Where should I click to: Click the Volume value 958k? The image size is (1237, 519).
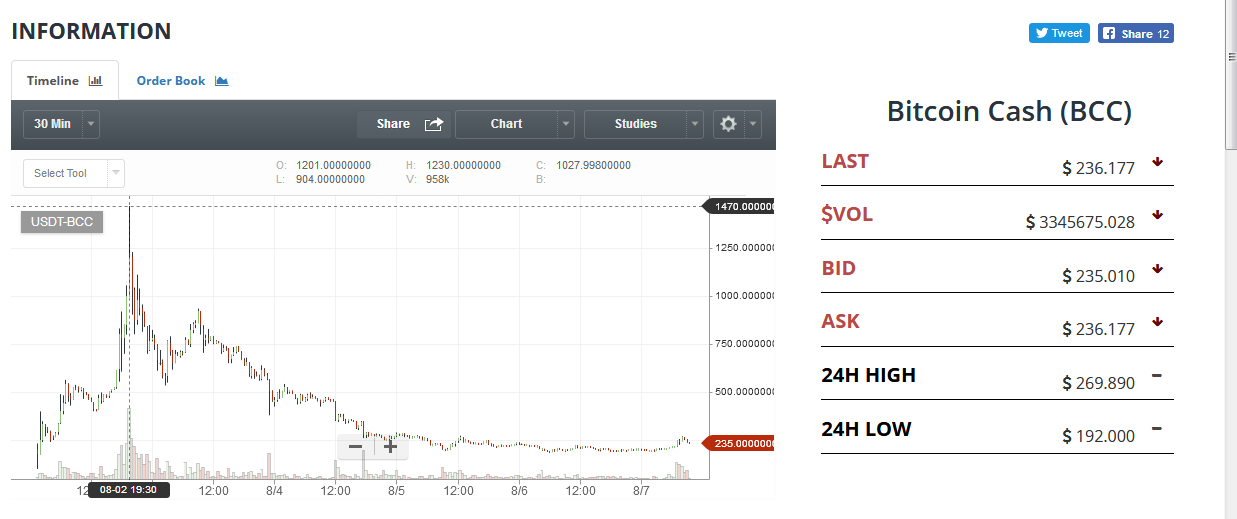[x=438, y=179]
